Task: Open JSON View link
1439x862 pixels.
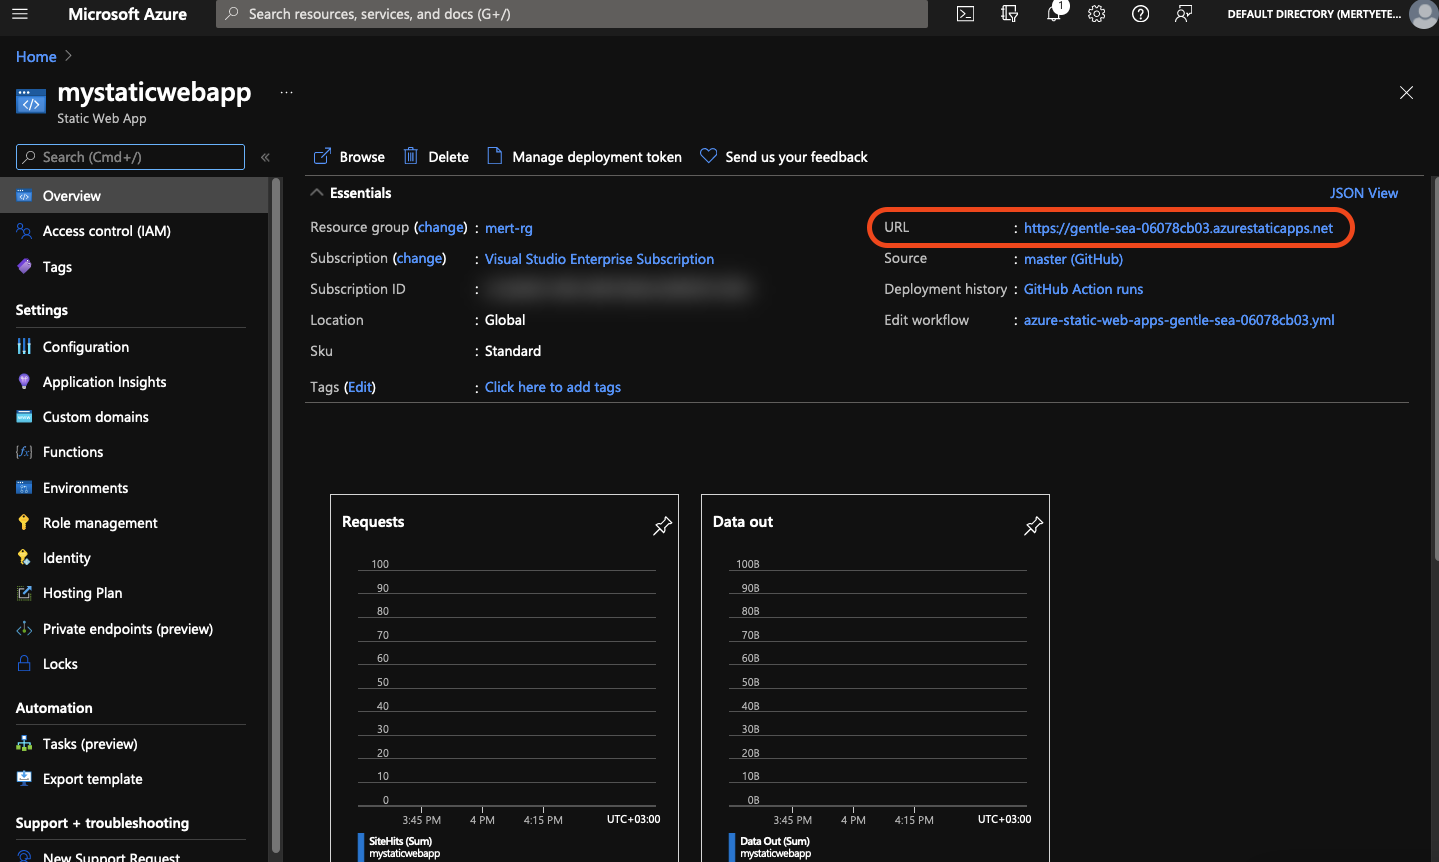Action: pos(1364,193)
